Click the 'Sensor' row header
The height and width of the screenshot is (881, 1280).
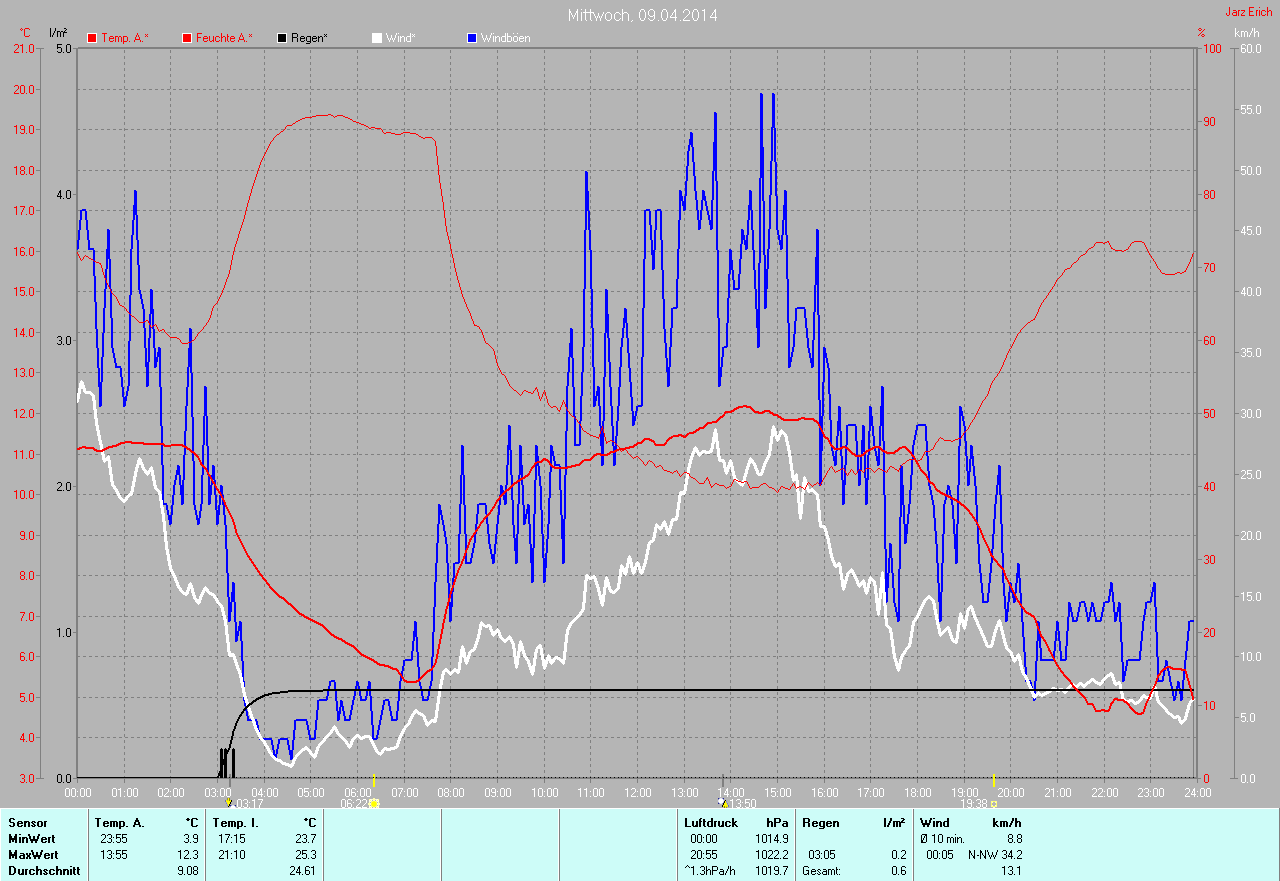(x=27, y=823)
